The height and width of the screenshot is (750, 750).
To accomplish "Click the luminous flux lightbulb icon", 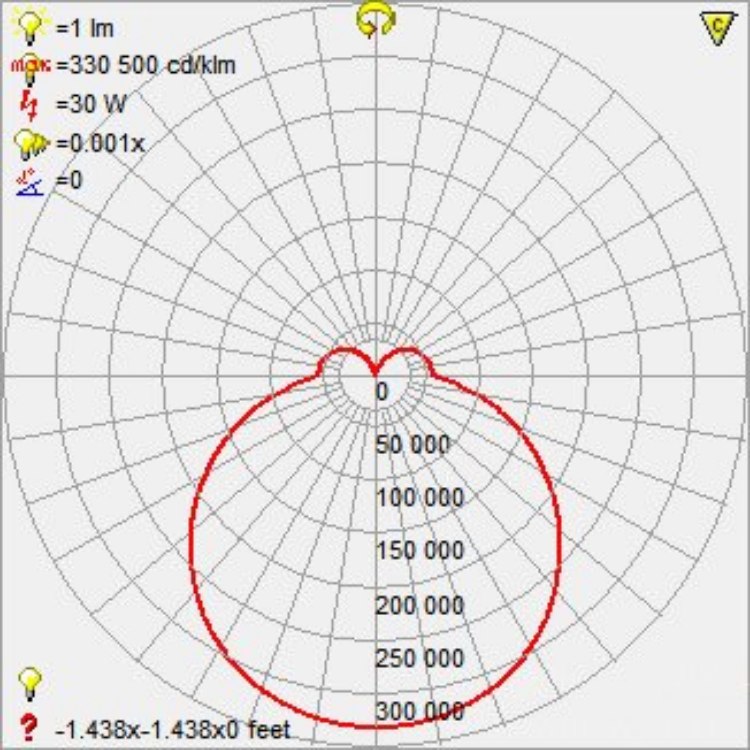I will pyautogui.click(x=31, y=26).
